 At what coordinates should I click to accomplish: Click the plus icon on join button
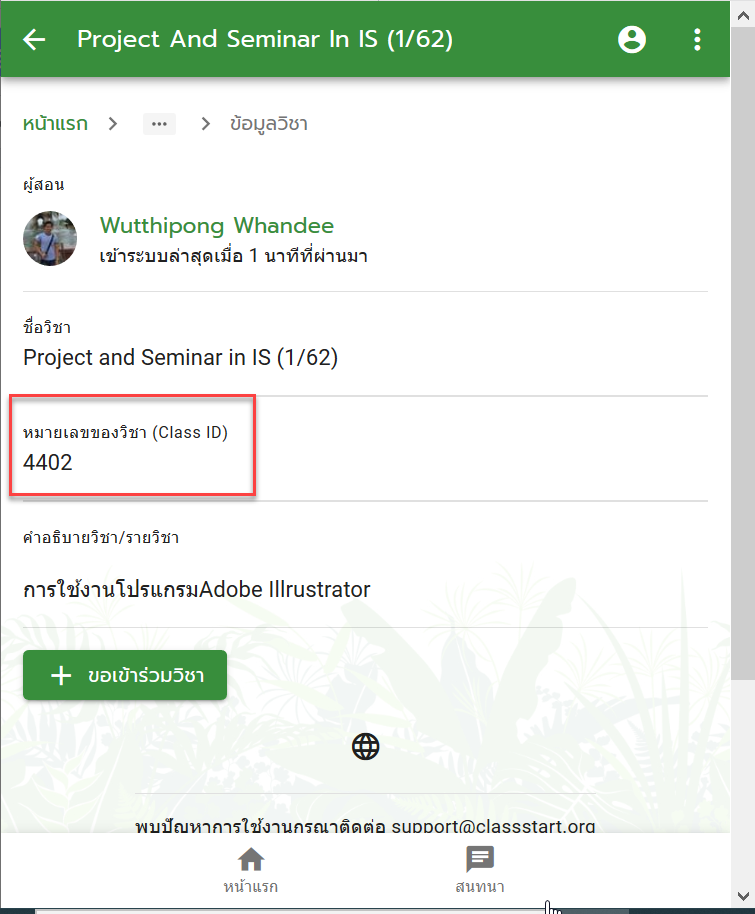[61, 676]
